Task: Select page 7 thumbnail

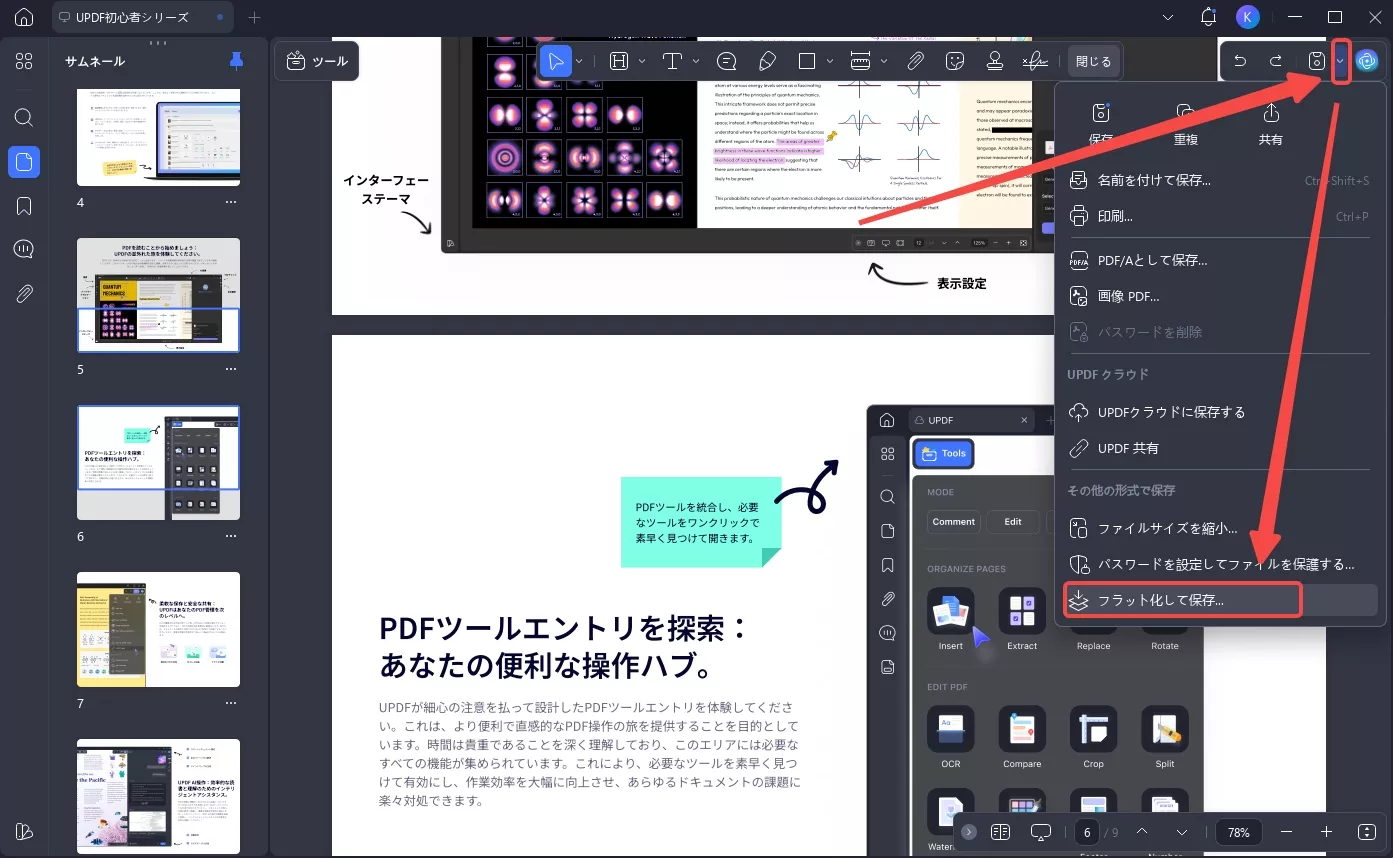Action: click(x=159, y=629)
